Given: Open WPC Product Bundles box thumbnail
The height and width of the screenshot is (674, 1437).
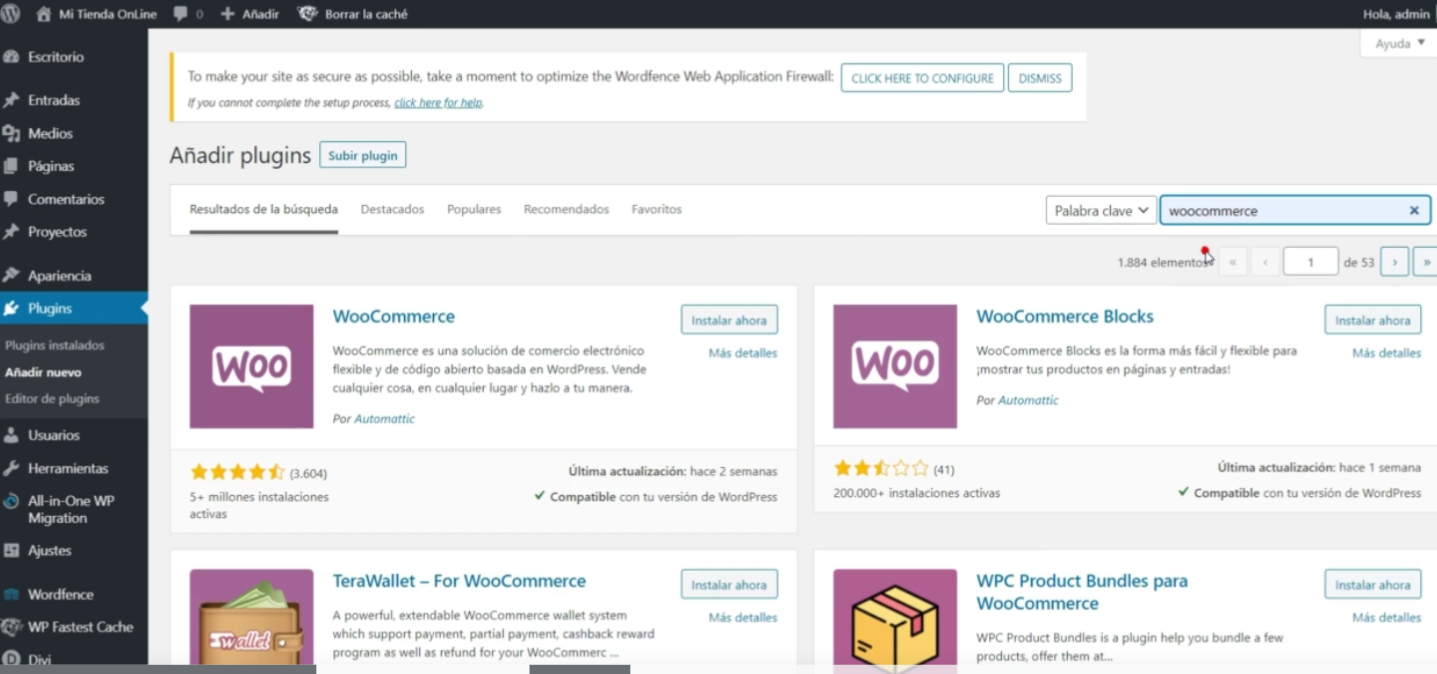Looking at the screenshot, I should pos(895,617).
